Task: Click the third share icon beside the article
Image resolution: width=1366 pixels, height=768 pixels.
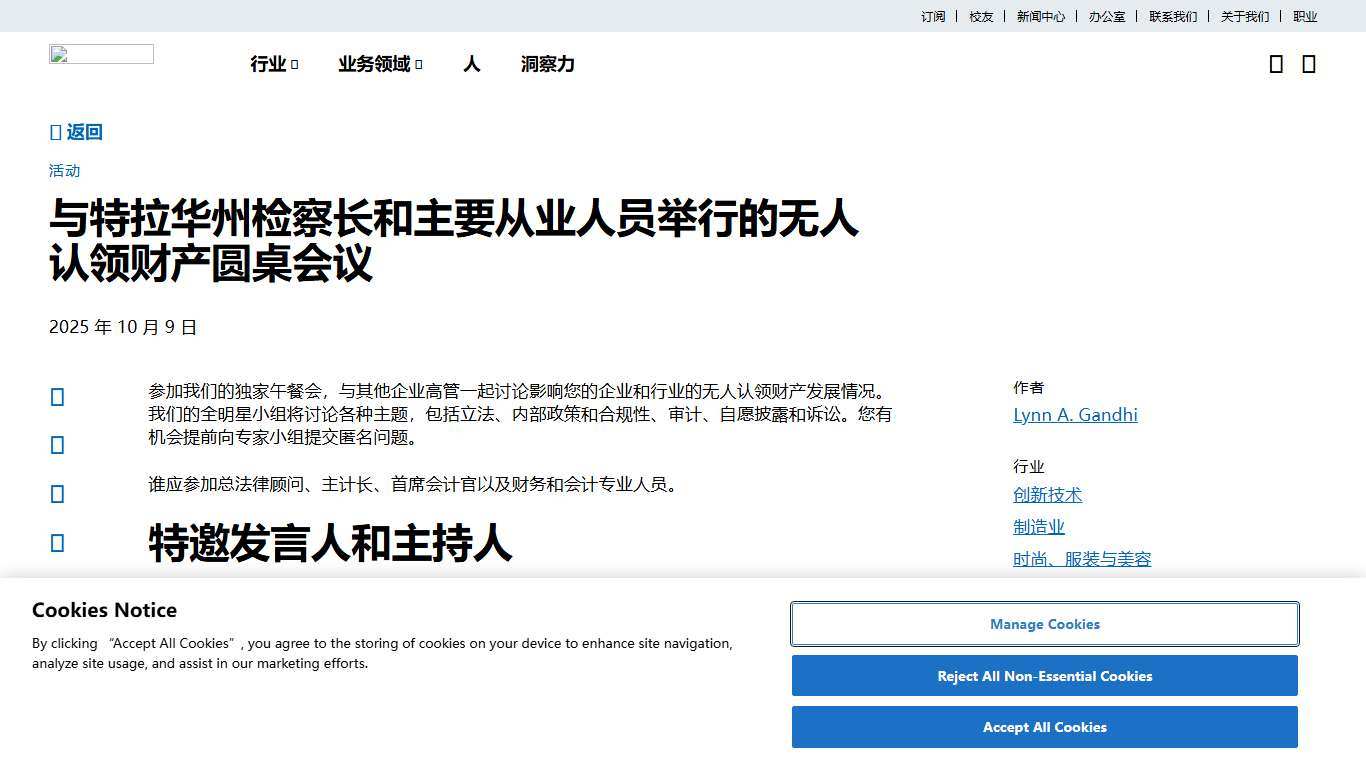Action: [x=58, y=494]
